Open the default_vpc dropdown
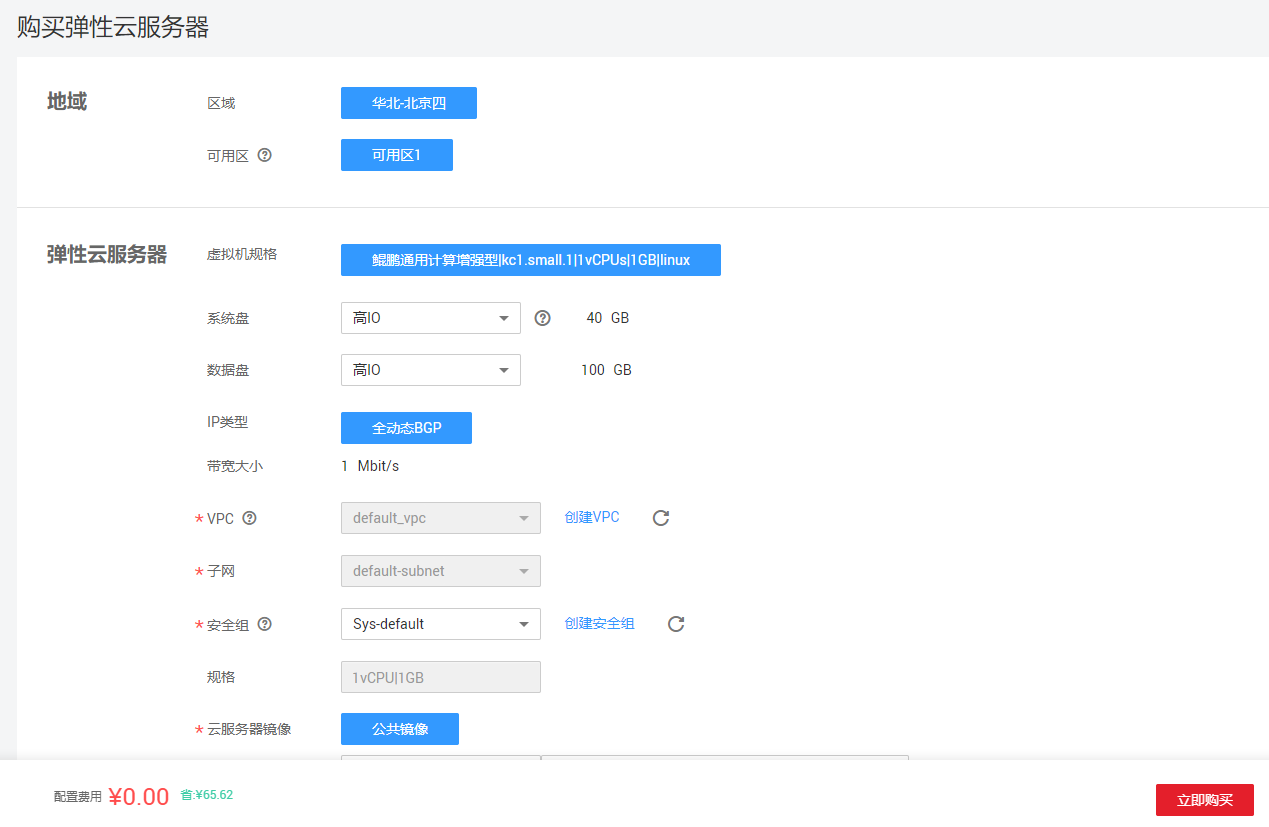Screen dimensions: 1269x827 pos(441,518)
